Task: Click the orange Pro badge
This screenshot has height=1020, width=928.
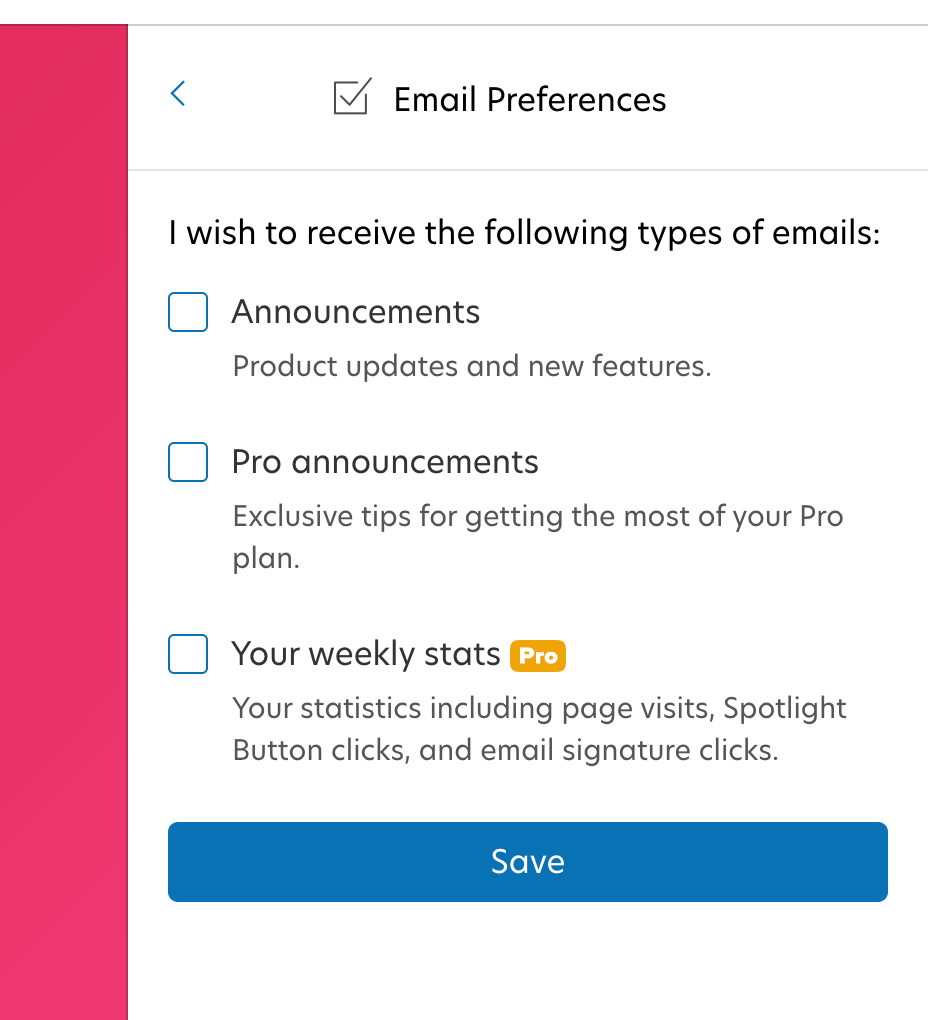Action: click(x=538, y=656)
